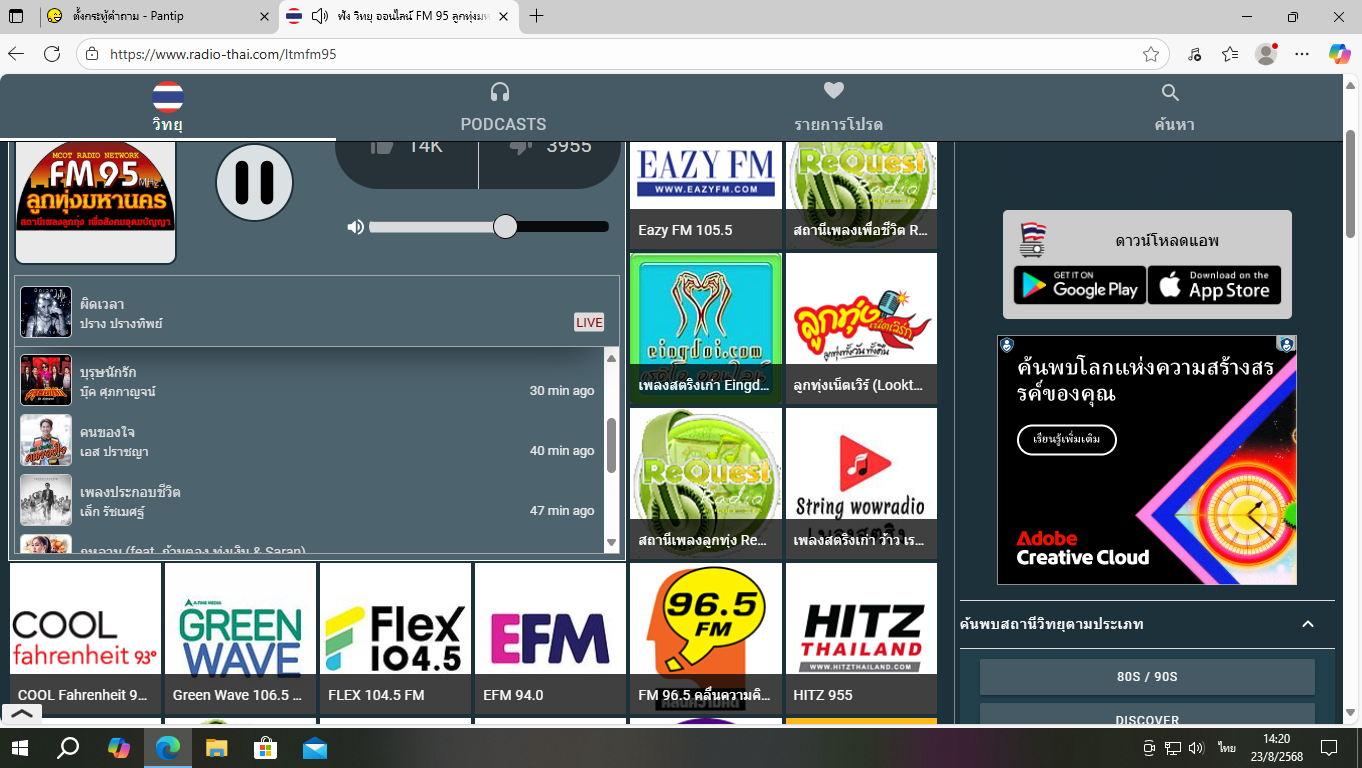This screenshot has width=1362, height=768.
Task: Open the ค้นหา search tab
Action: click(1174, 108)
